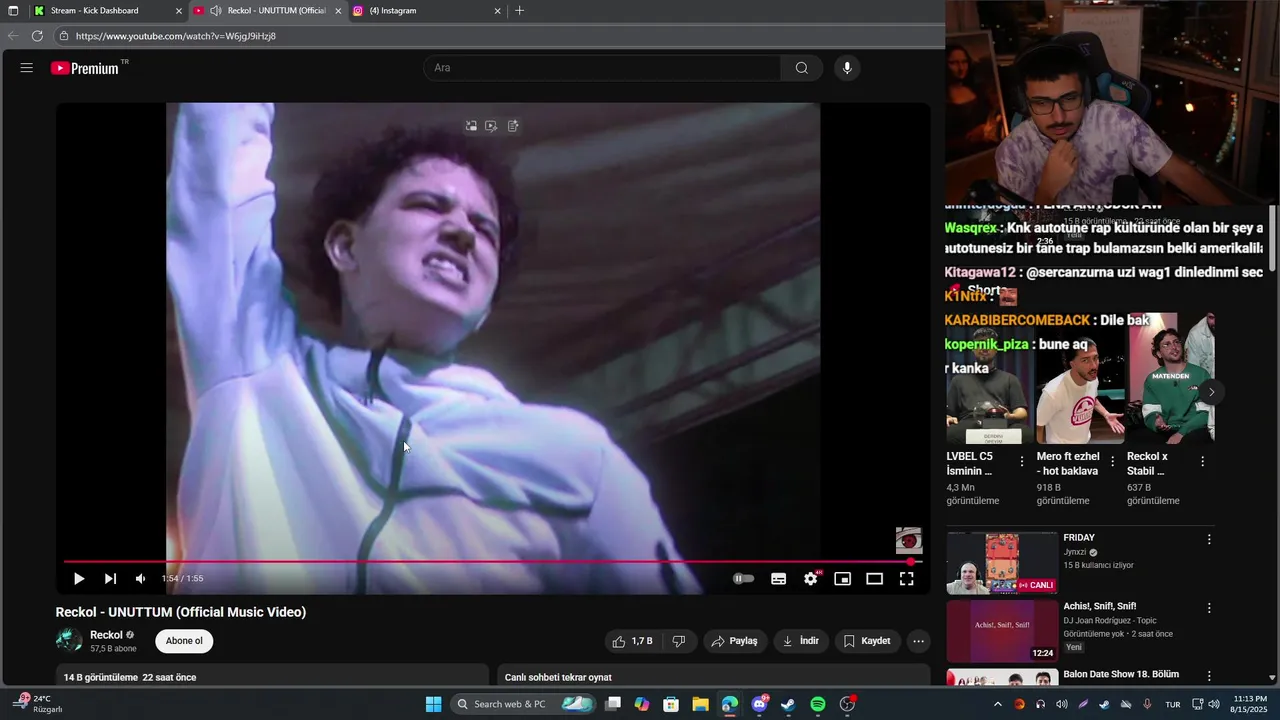
Task: Toggle the autoplay switch
Action: tap(744, 579)
